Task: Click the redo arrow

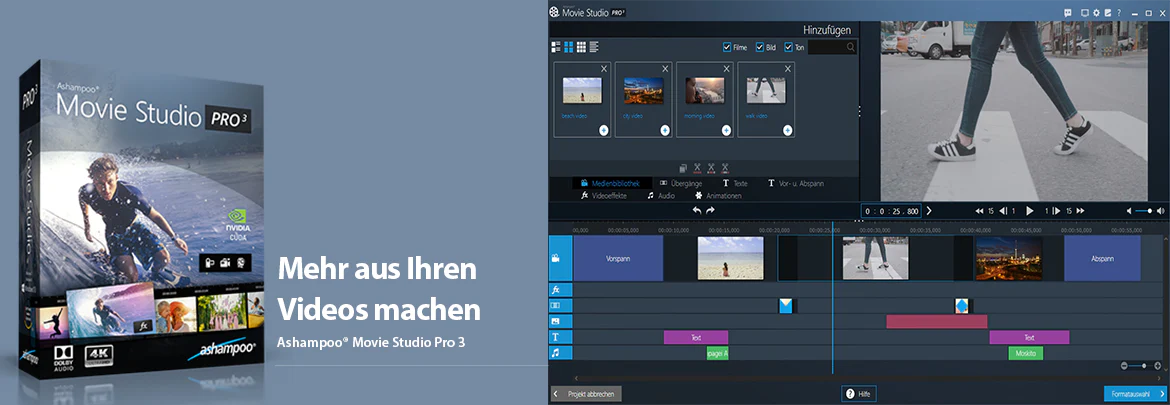Action: coord(710,210)
